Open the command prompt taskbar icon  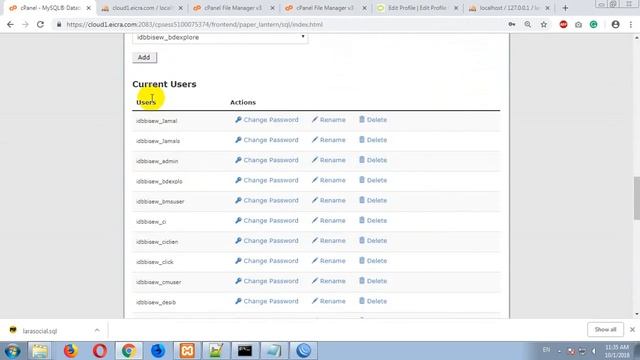pyautogui.click(x=245, y=351)
